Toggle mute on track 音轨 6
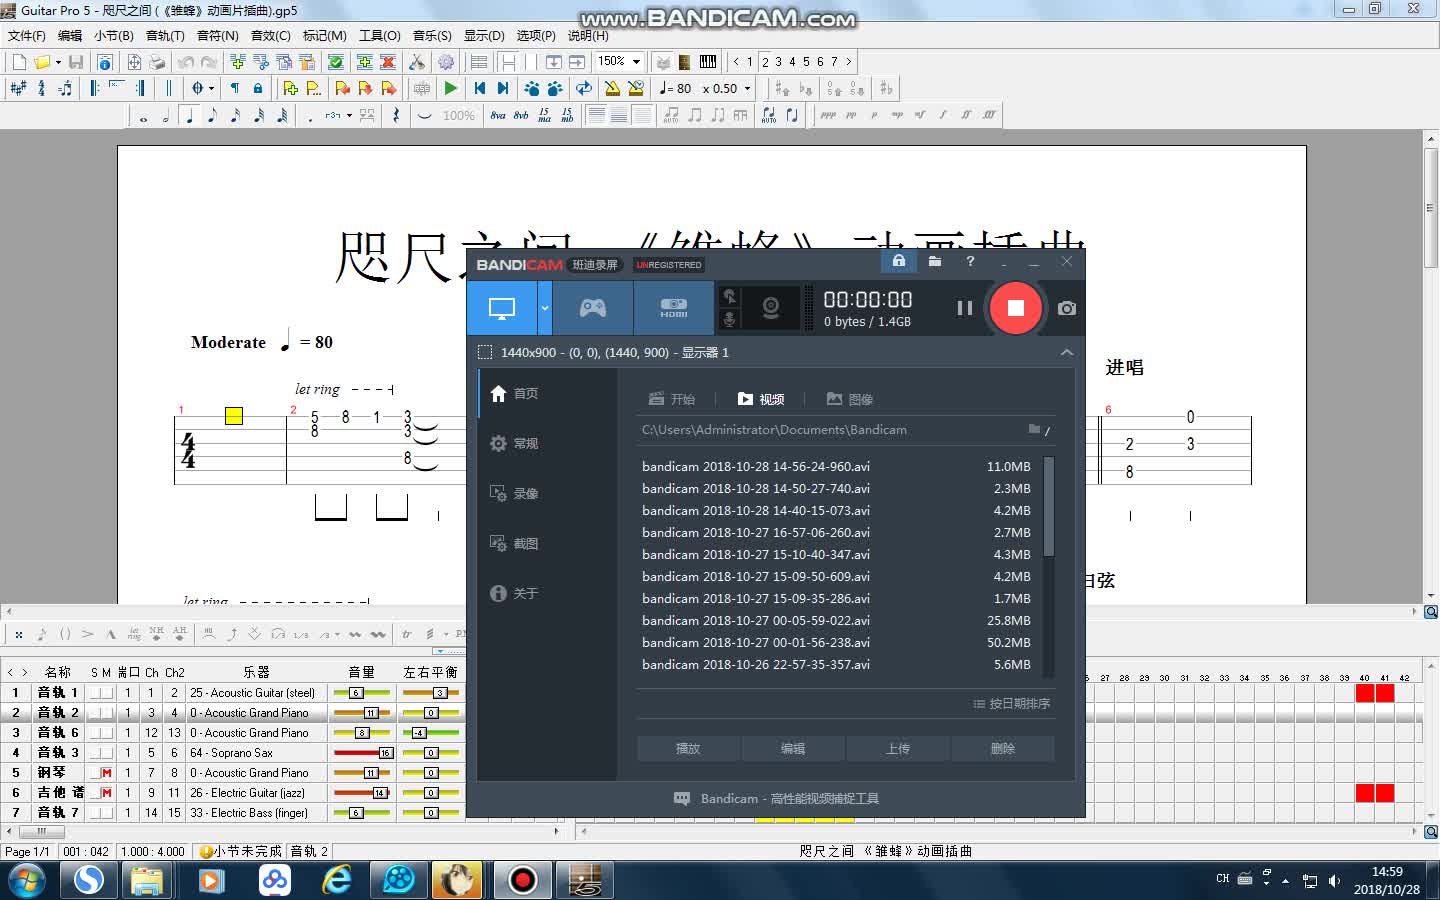 tap(107, 732)
